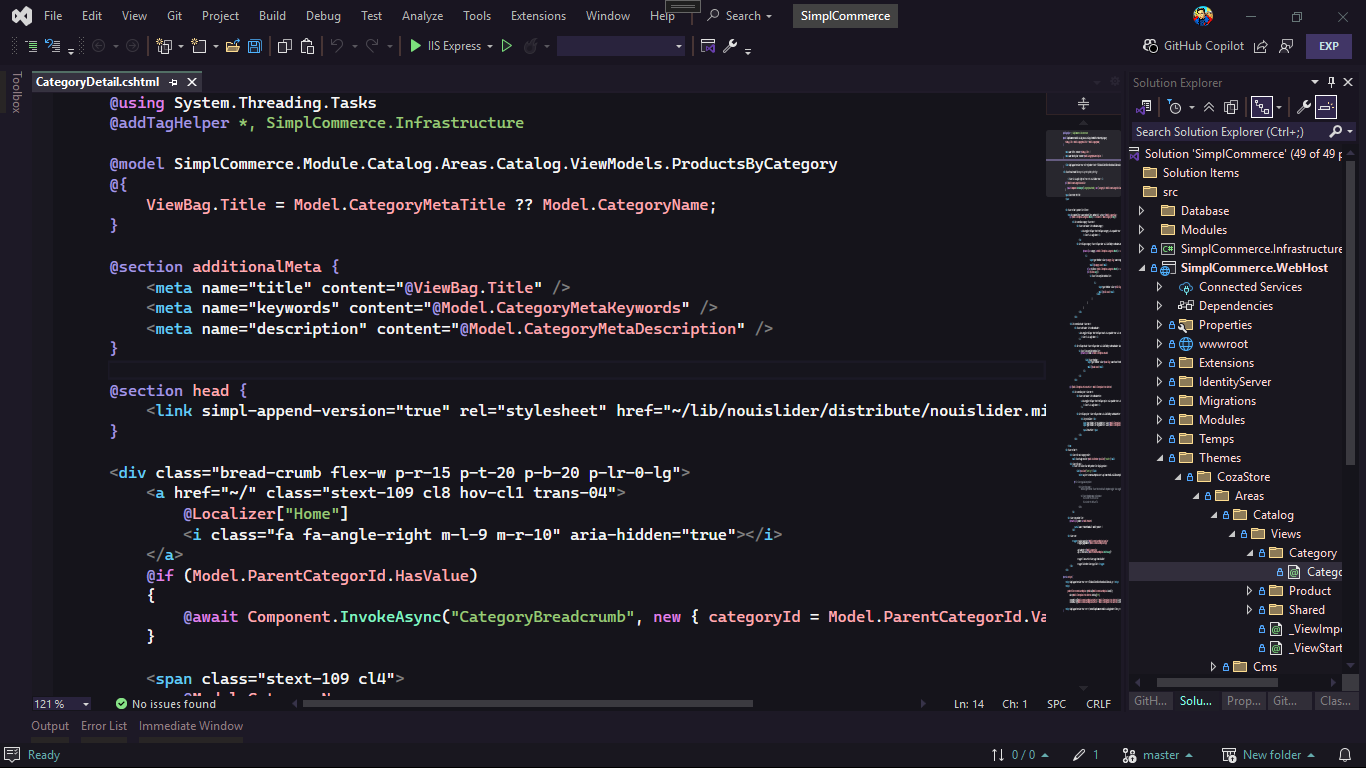
Task: Open the Debug menu
Action: (323, 16)
